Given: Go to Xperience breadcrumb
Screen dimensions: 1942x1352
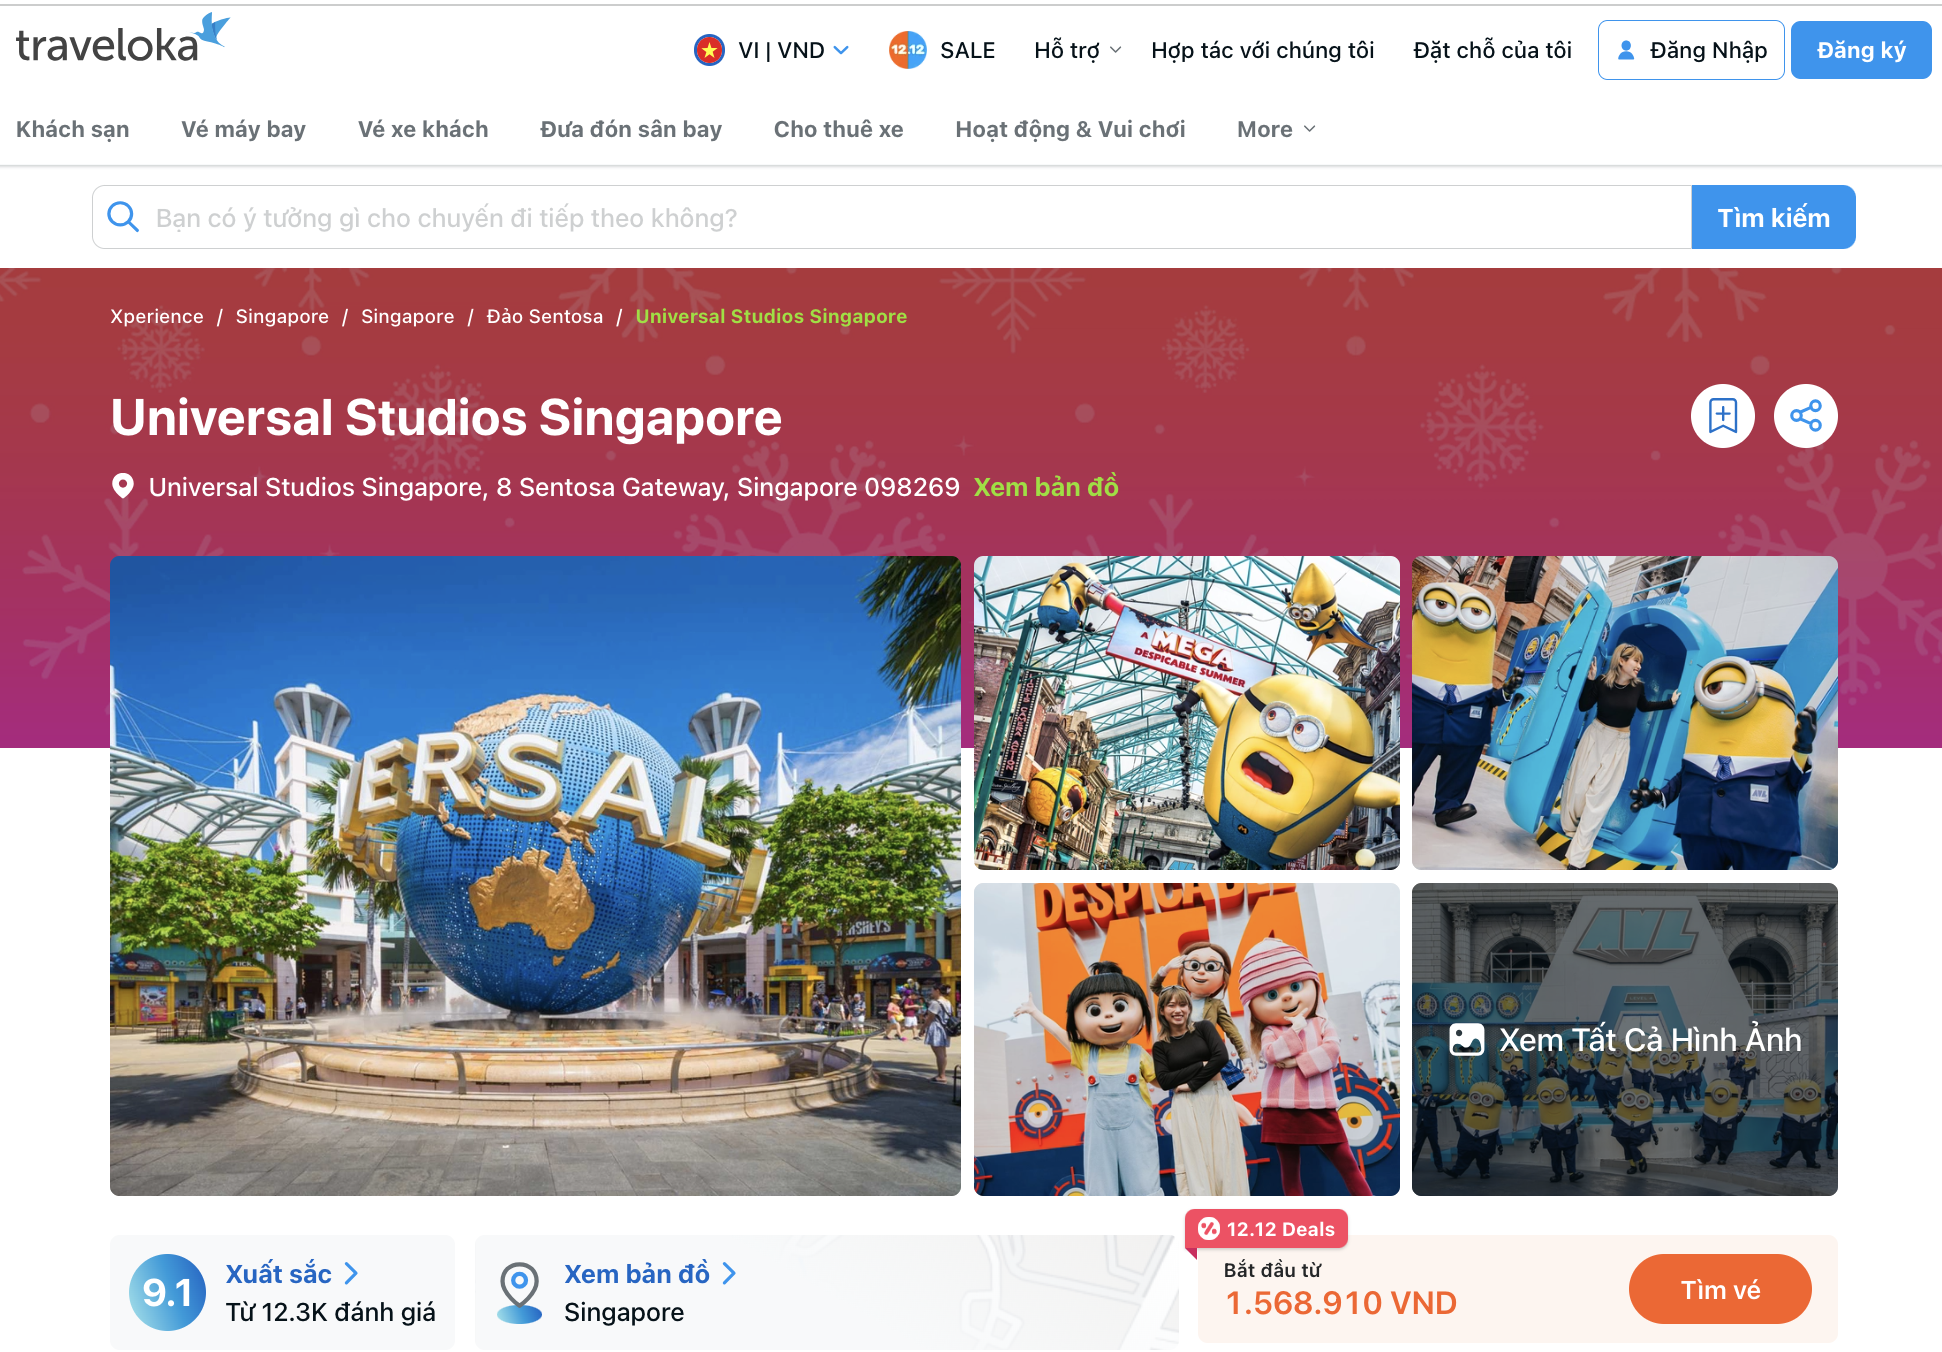Looking at the screenshot, I should pos(157,316).
